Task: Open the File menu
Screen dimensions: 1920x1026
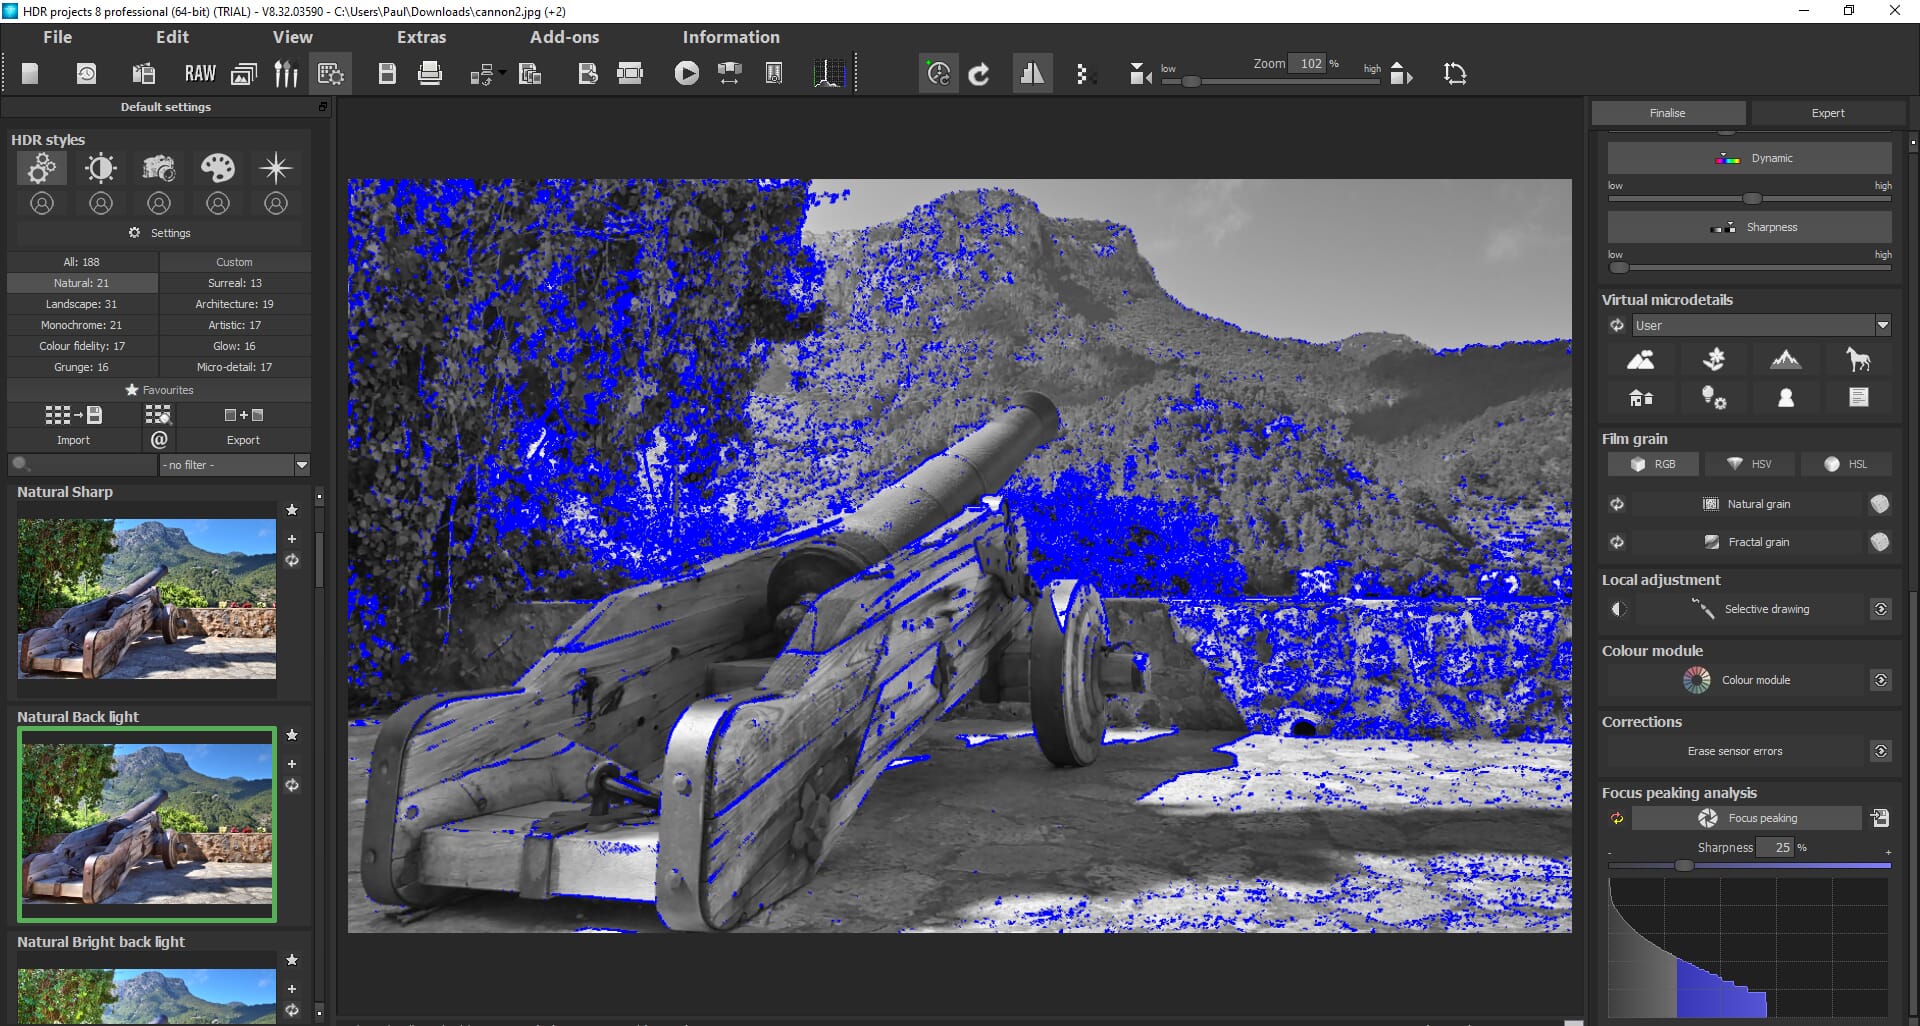Action: (57, 37)
